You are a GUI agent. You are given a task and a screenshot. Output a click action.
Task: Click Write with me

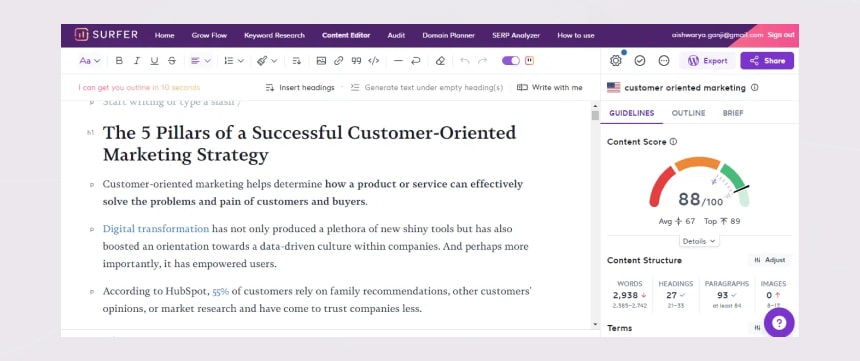point(550,87)
